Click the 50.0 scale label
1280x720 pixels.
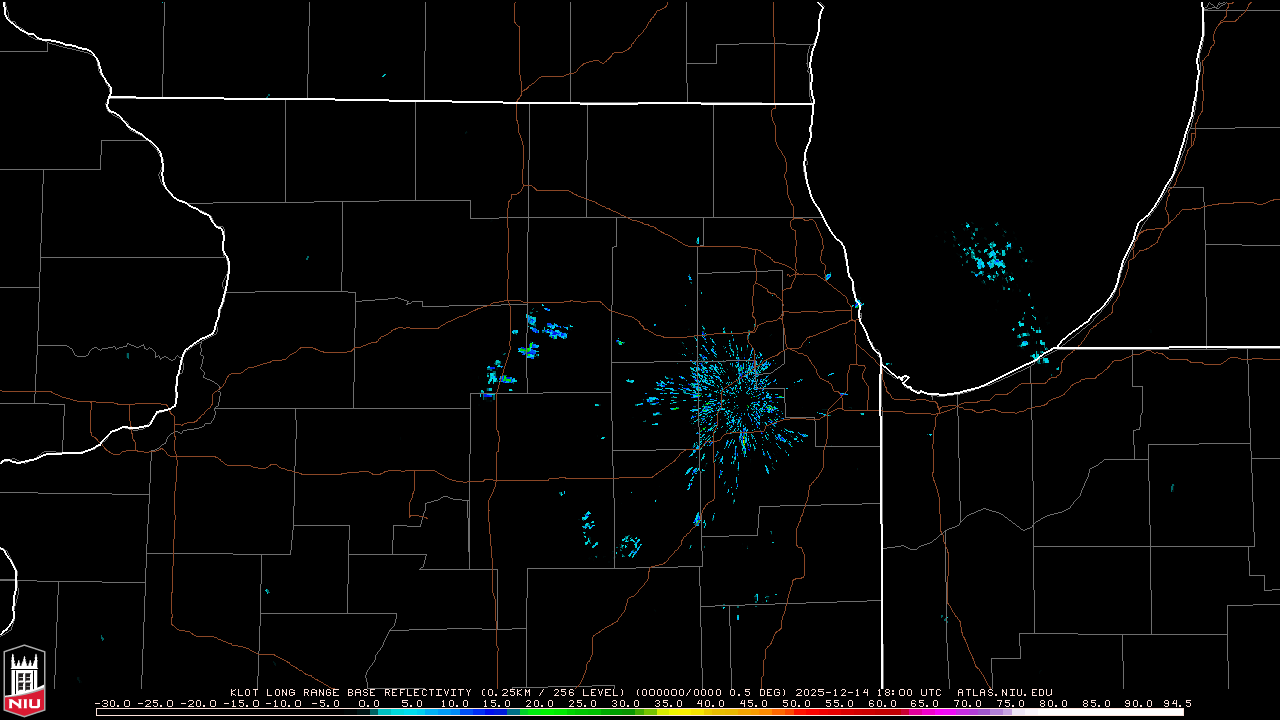coord(797,703)
